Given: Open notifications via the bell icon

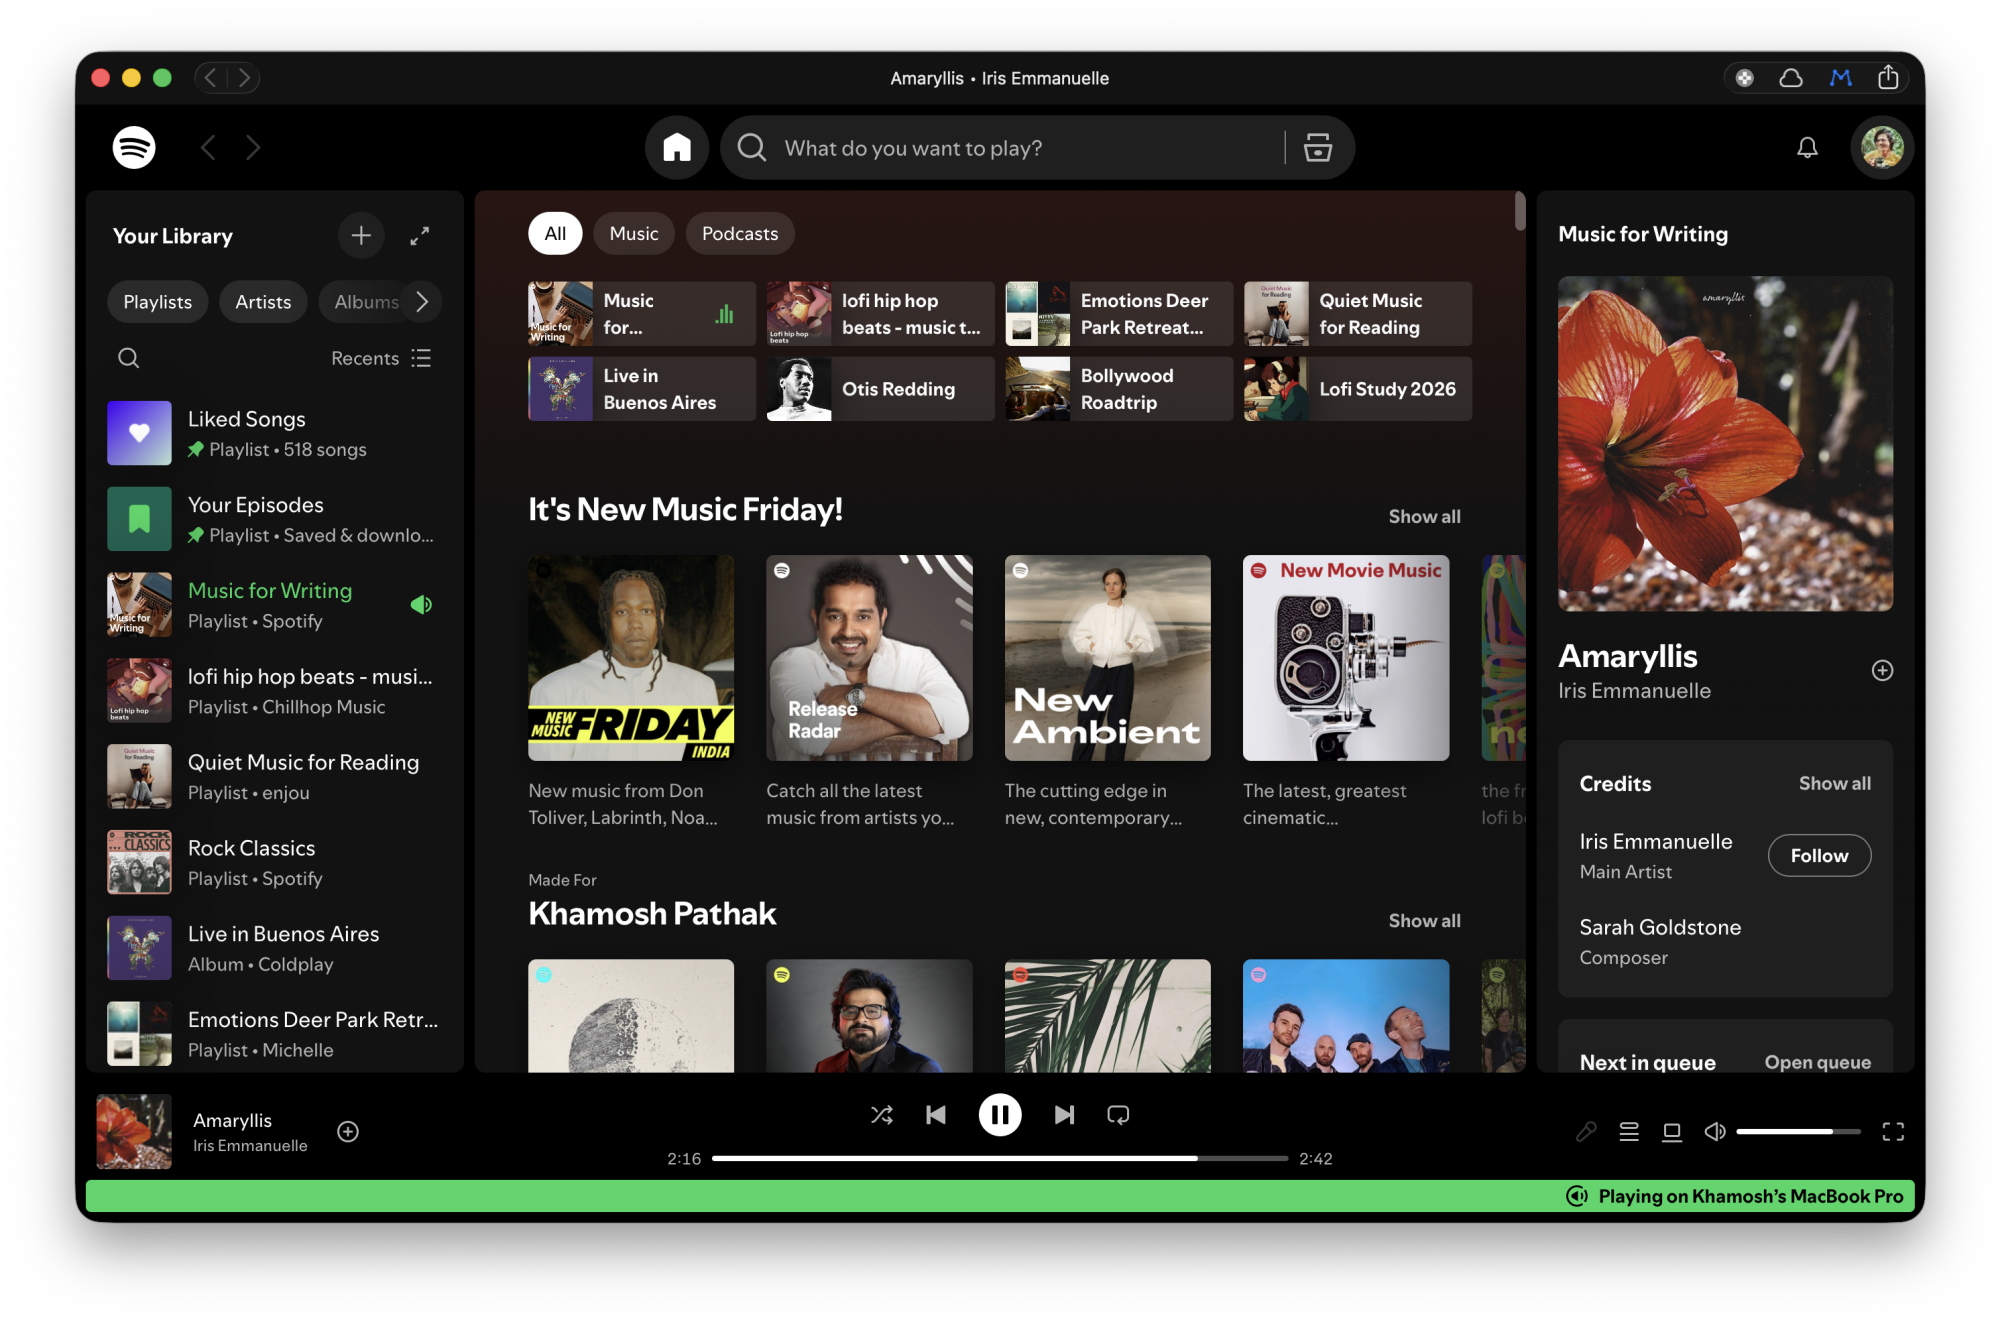Looking at the screenshot, I should click(x=1807, y=147).
